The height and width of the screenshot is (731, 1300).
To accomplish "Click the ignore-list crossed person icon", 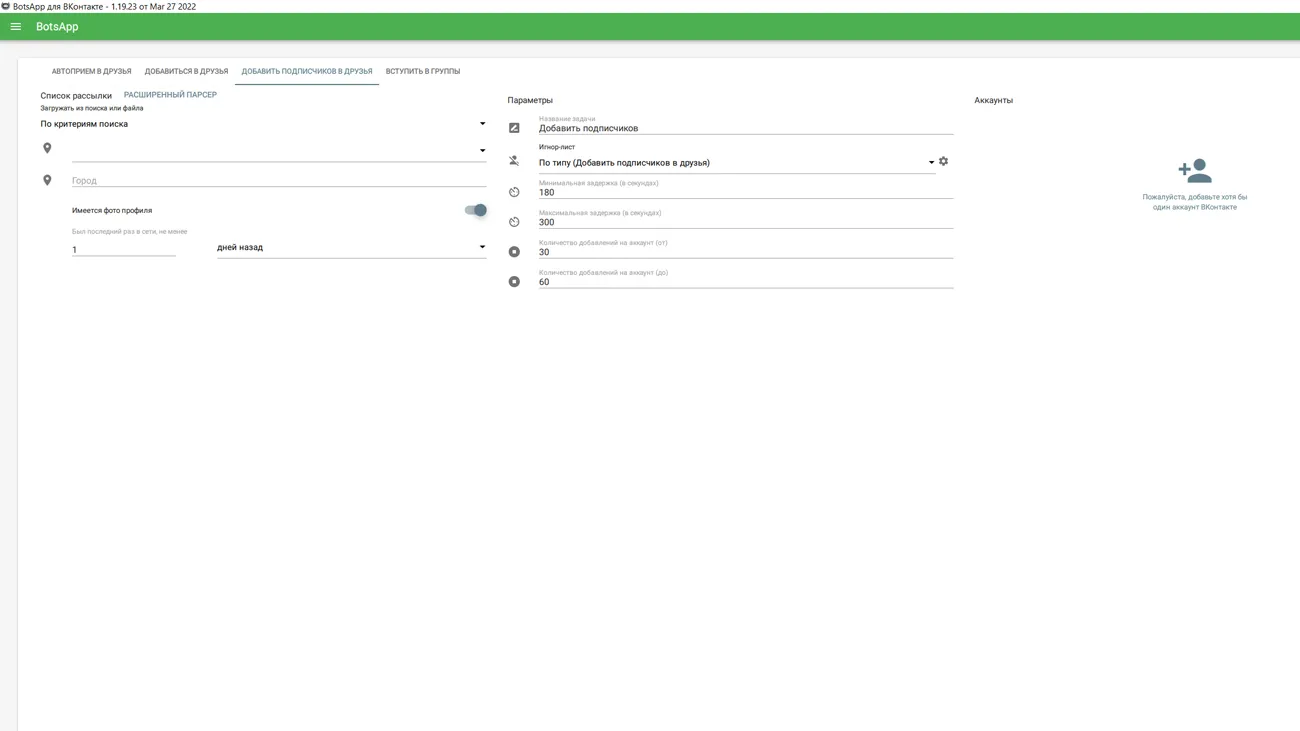I will 514,161.
